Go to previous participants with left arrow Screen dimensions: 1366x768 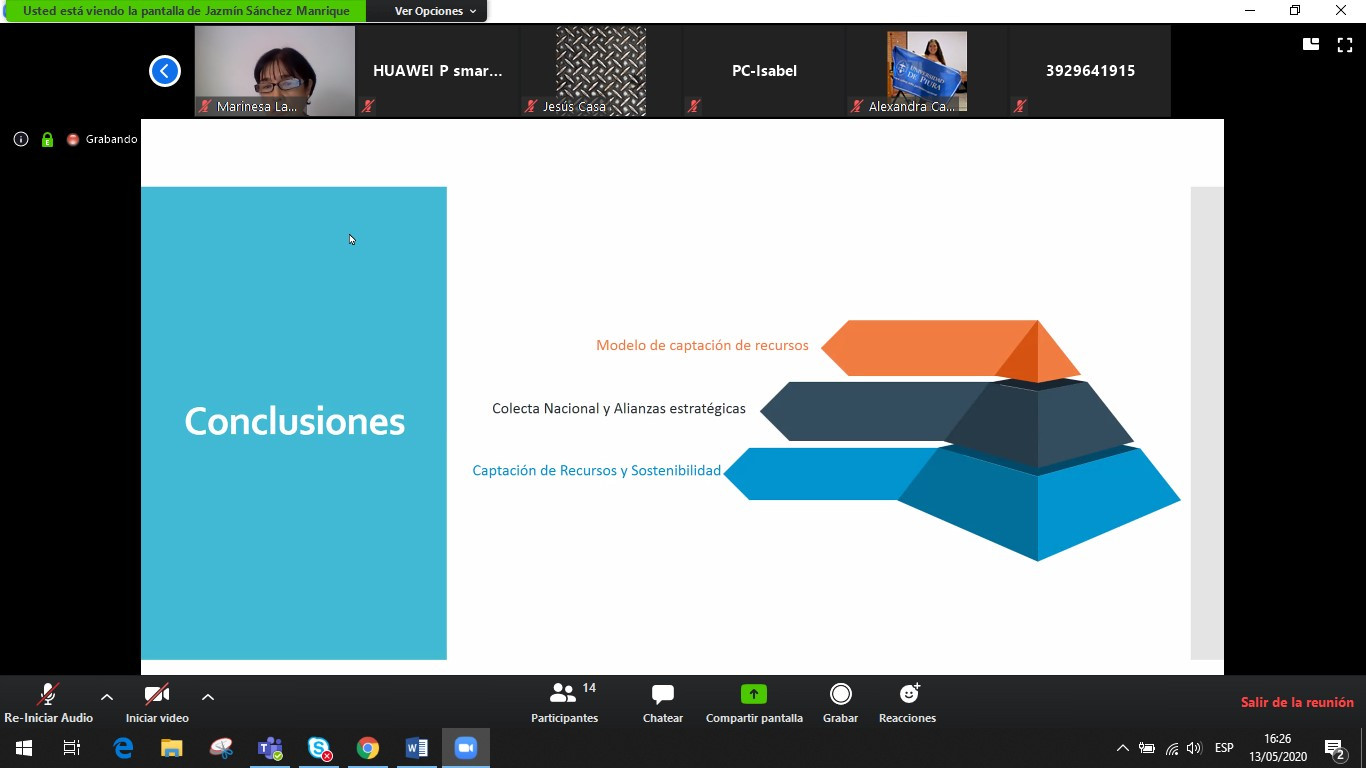tap(165, 71)
